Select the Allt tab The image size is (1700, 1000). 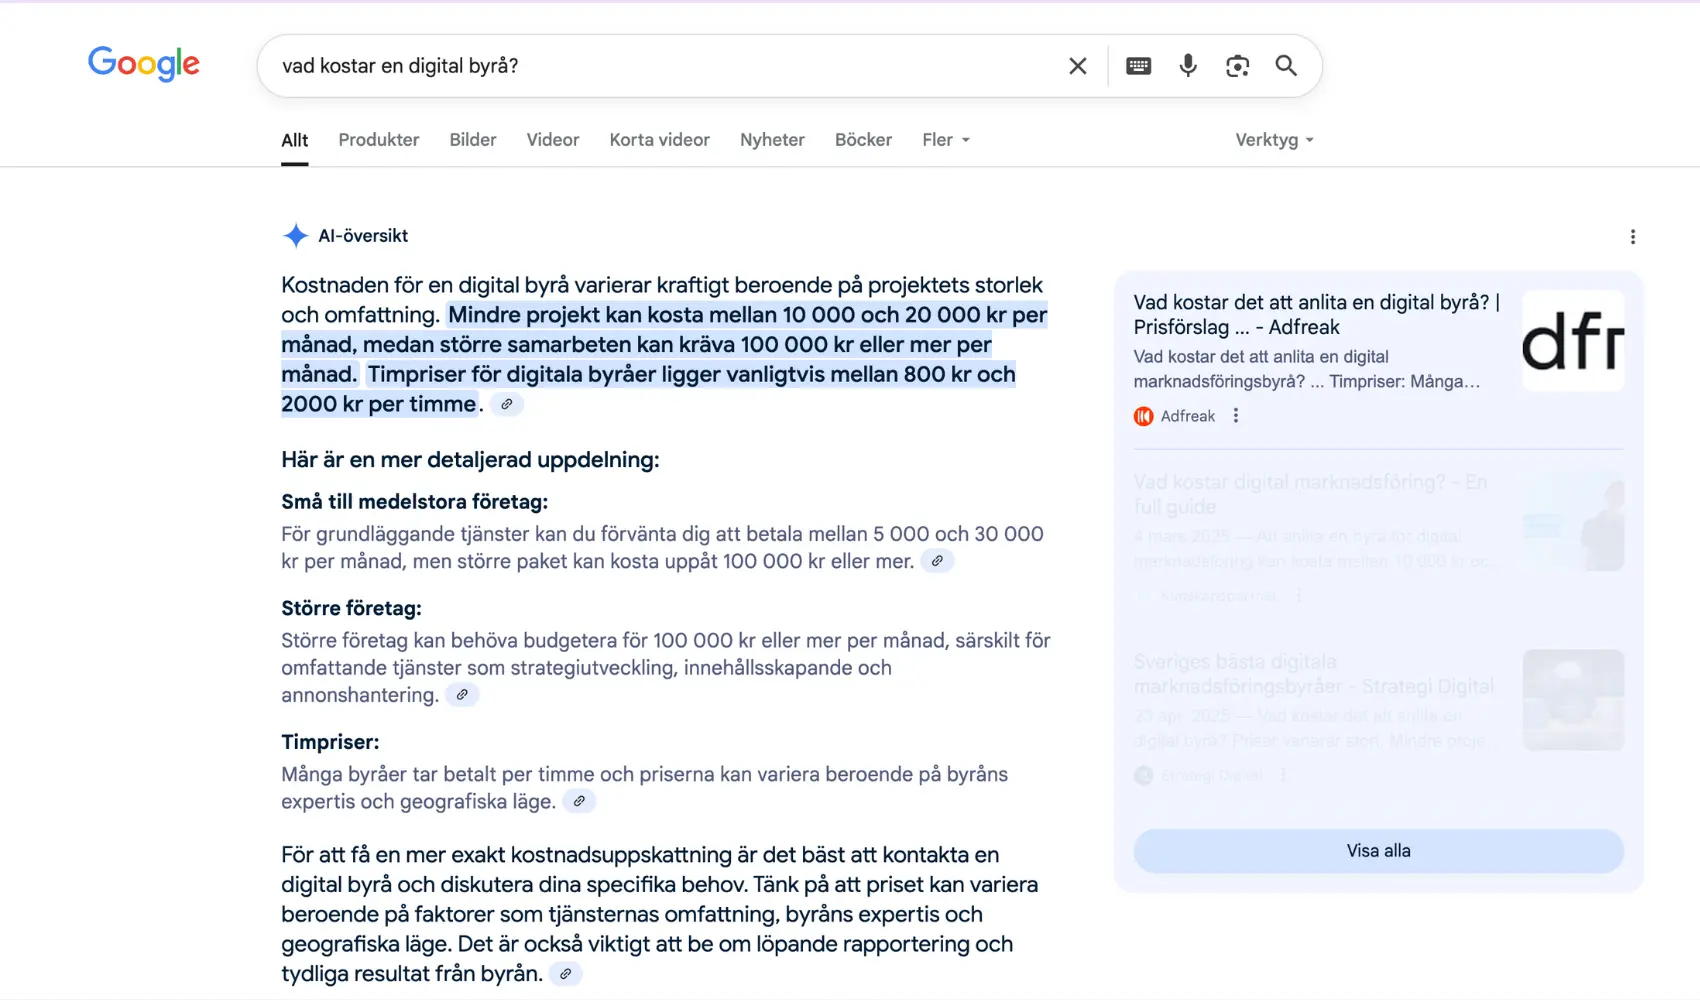(294, 140)
